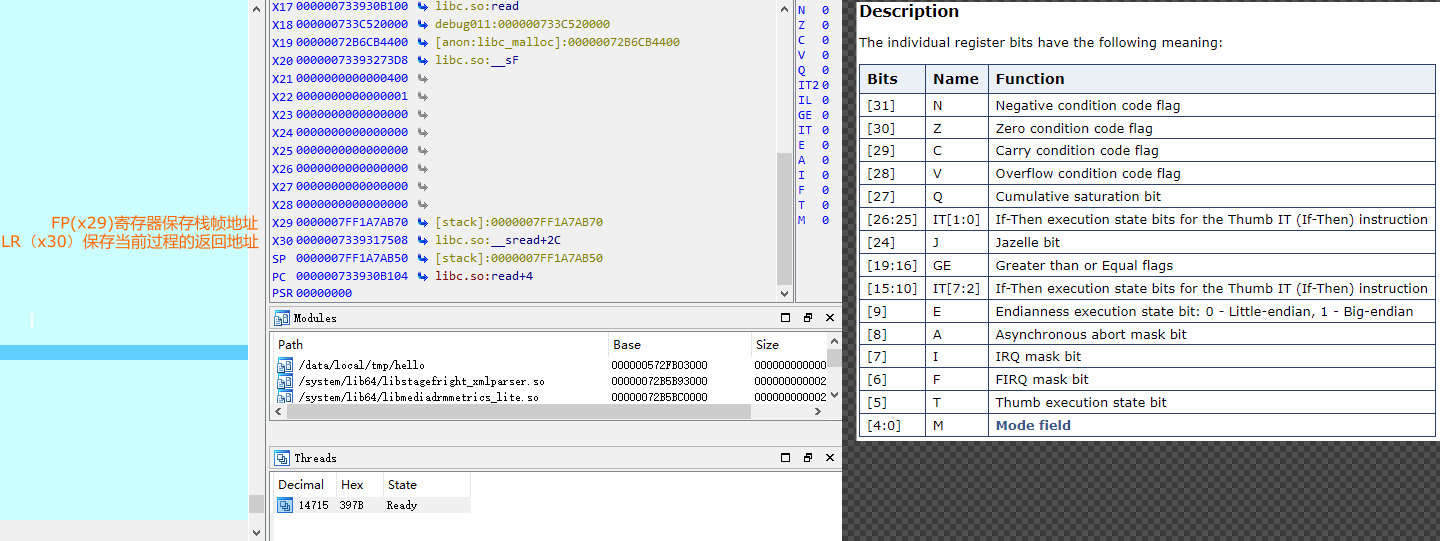This screenshot has height=541, width=1440.
Task: Sort threads by the State column
Action: pyautogui.click(x=426, y=484)
